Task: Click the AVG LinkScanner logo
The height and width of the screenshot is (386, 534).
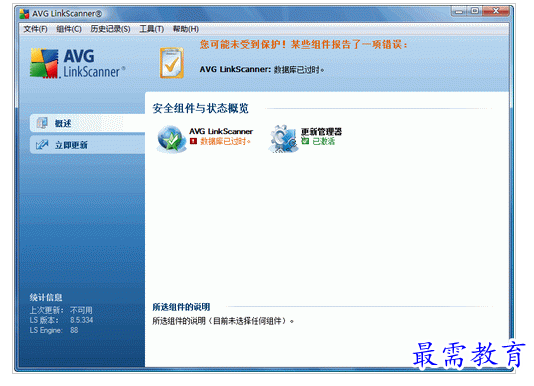Action: coord(78,63)
